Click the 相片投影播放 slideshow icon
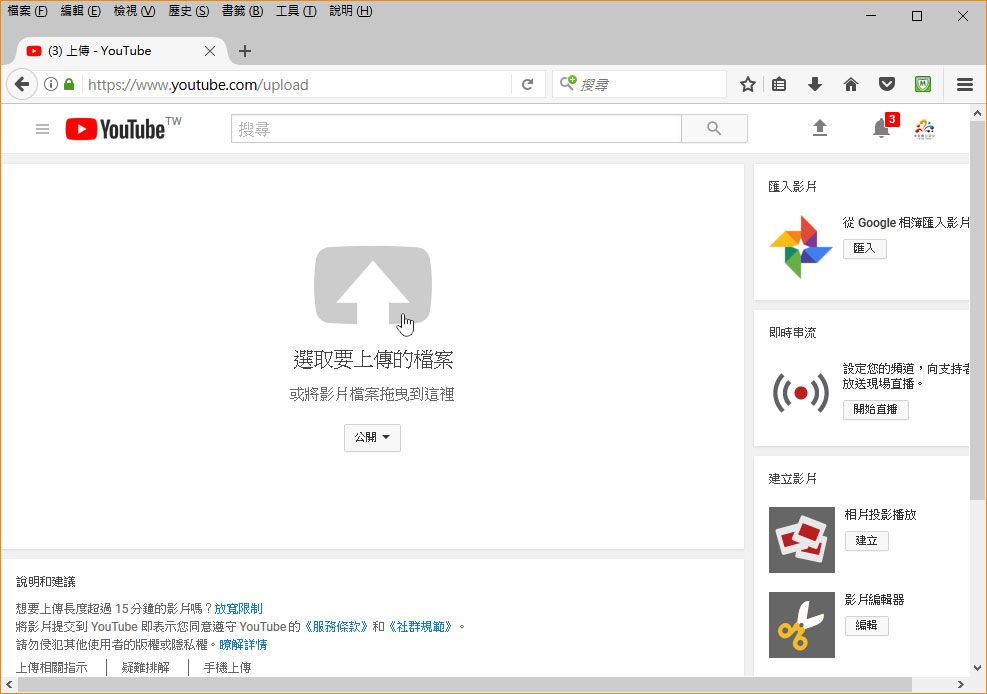This screenshot has width=987, height=694. (x=801, y=540)
